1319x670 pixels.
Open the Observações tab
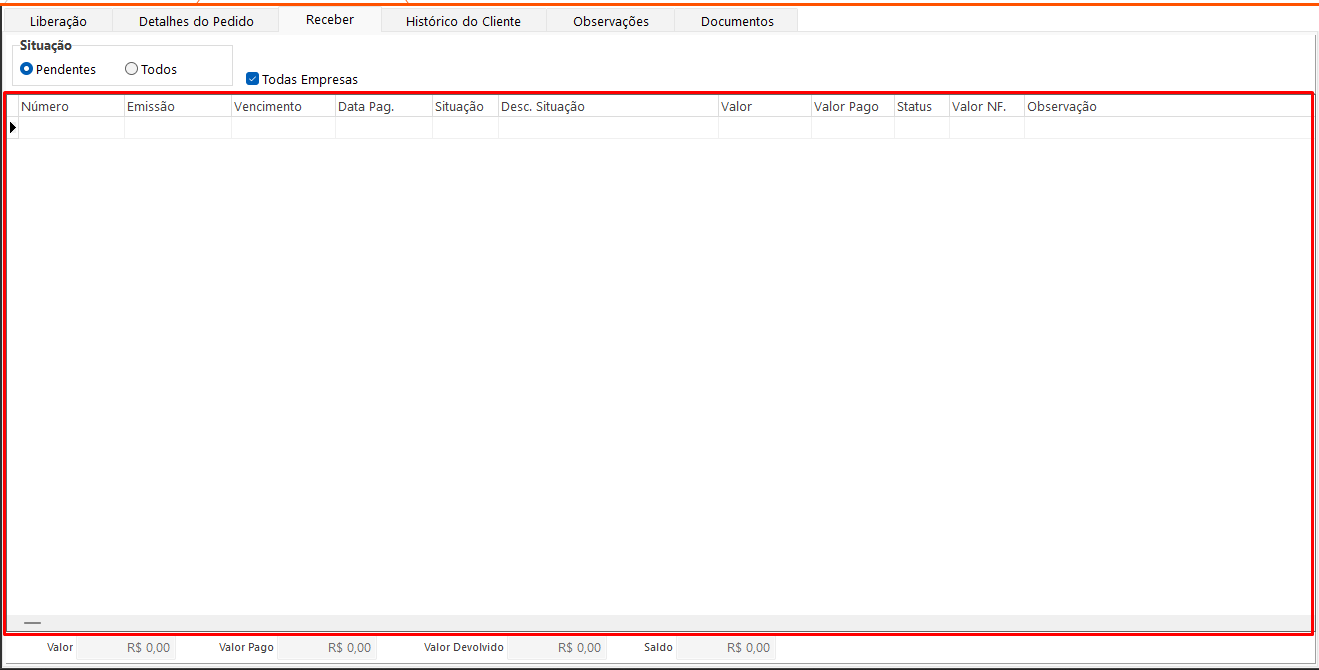[611, 21]
